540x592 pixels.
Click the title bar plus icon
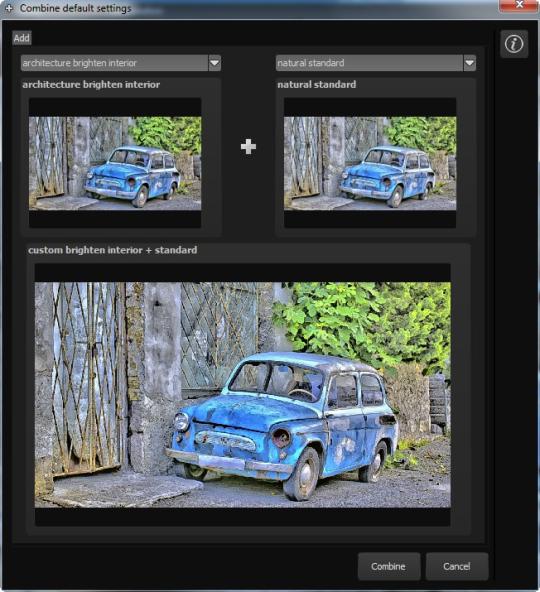9,8
